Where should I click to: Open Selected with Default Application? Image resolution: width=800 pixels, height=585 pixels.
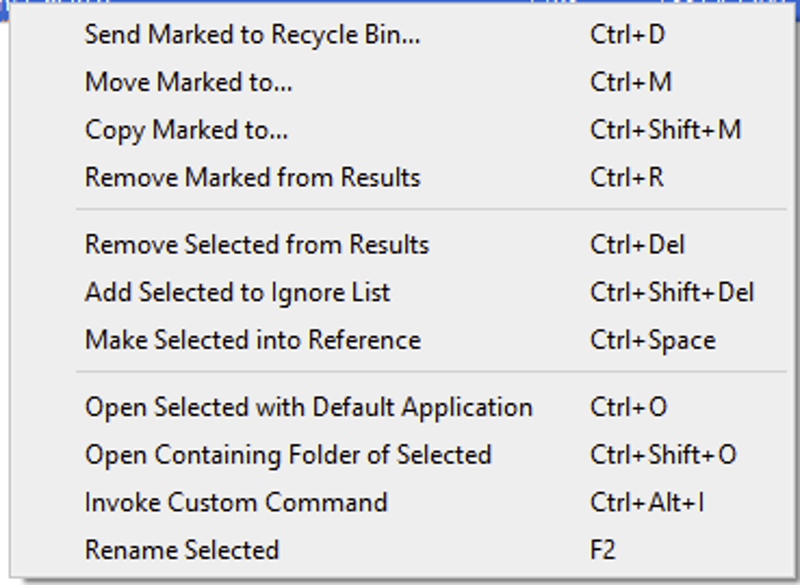pyautogui.click(x=401, y=408)
